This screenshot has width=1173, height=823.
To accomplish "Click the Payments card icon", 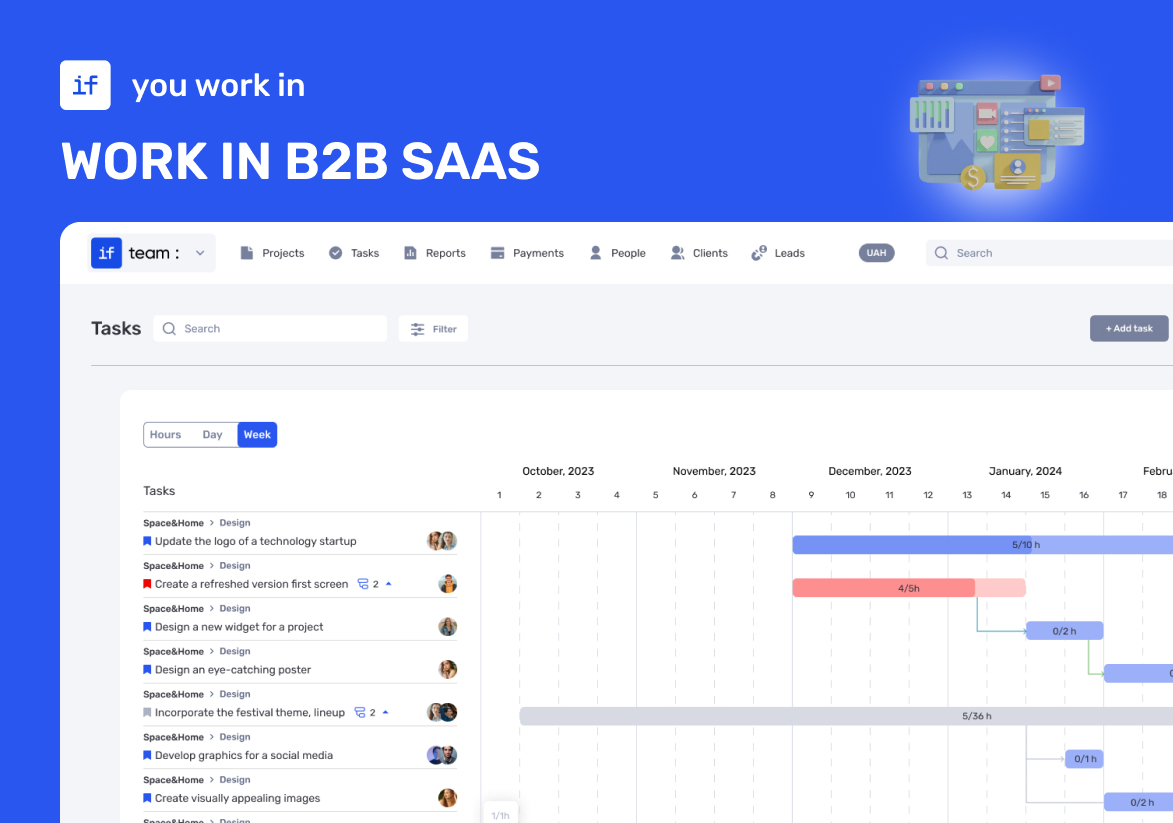I will point(497,253).
